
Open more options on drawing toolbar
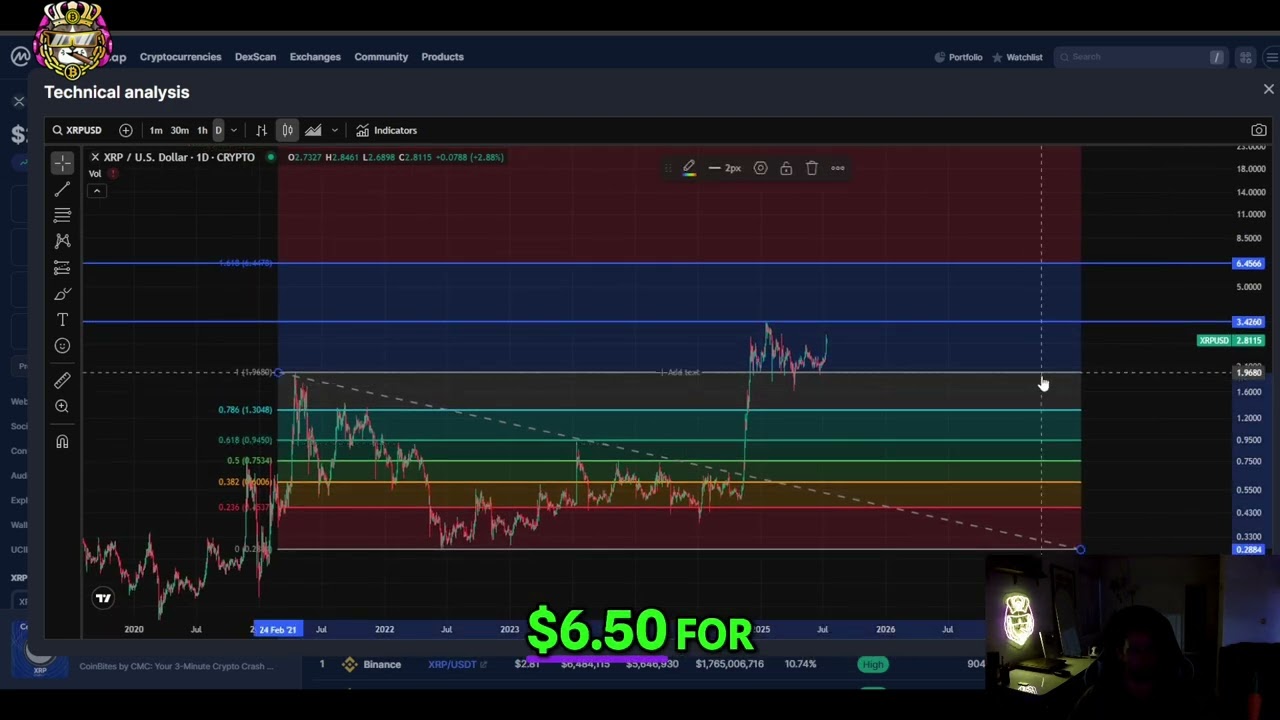pos(838,168)
